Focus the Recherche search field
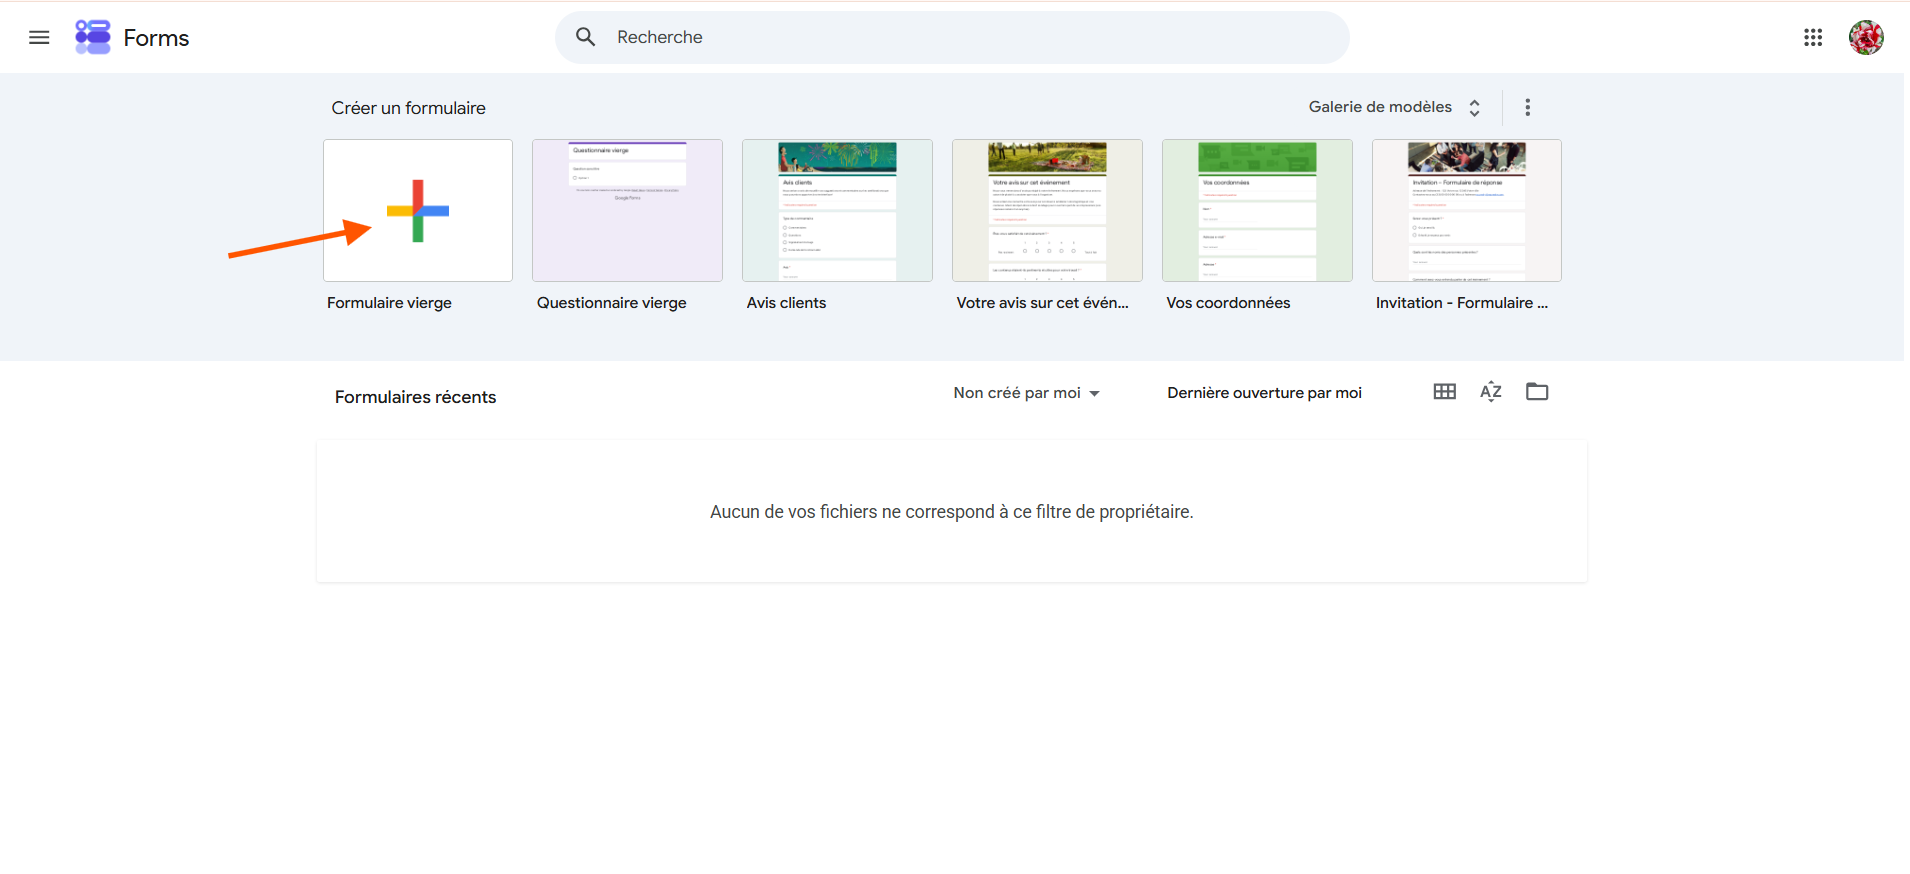1910x874 pixels. pyautogui.click(x=952, y=37)
